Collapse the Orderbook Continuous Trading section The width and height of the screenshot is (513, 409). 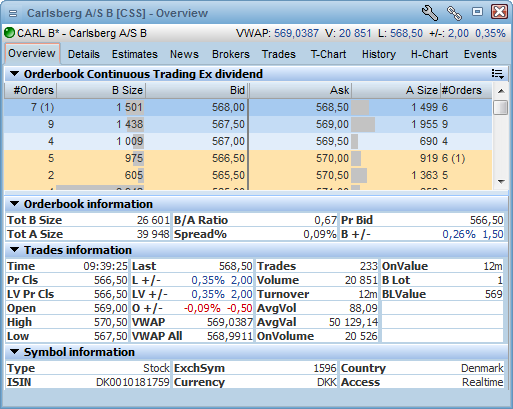click(x=14, y=74)
